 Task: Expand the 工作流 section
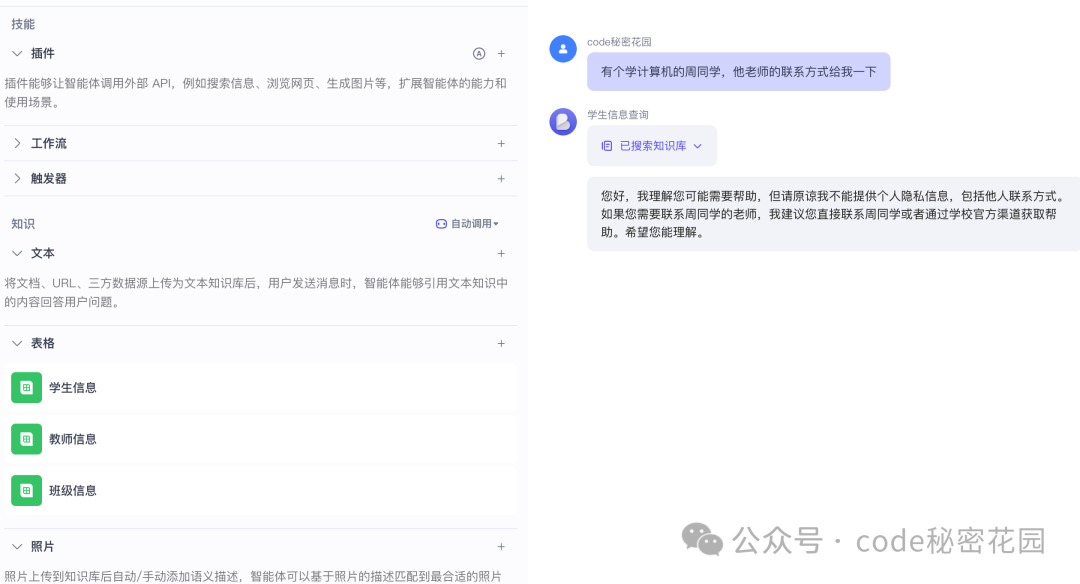click(x=17, y=143)
